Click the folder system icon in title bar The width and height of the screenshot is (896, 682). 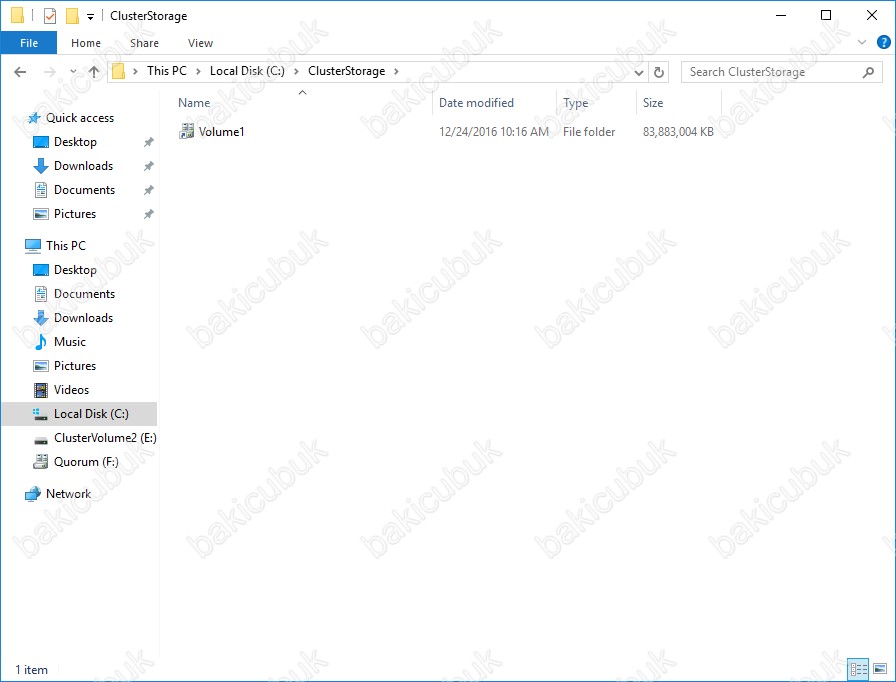click(x=18, y=15)
